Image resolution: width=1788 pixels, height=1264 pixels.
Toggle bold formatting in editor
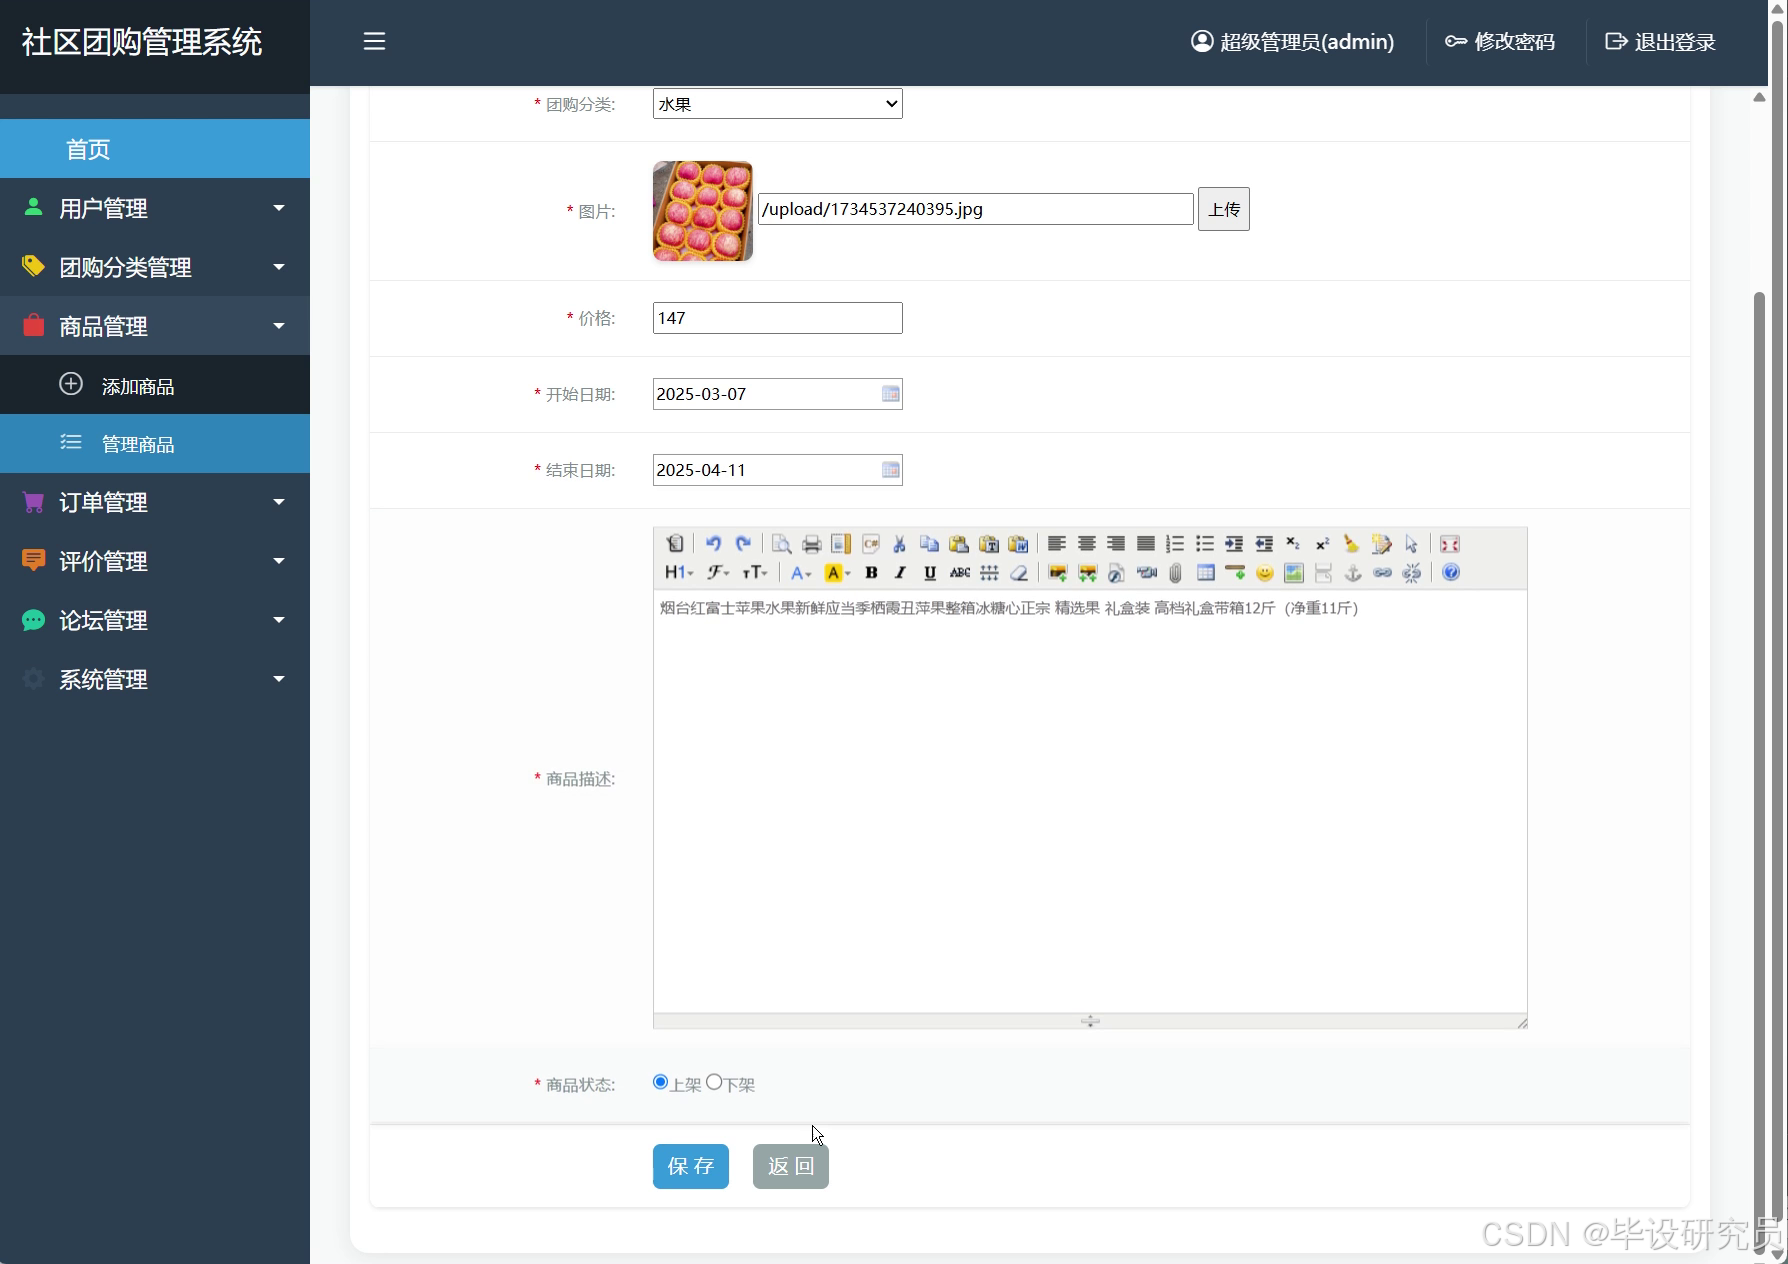pyautogui.click(x=871, y=573)
